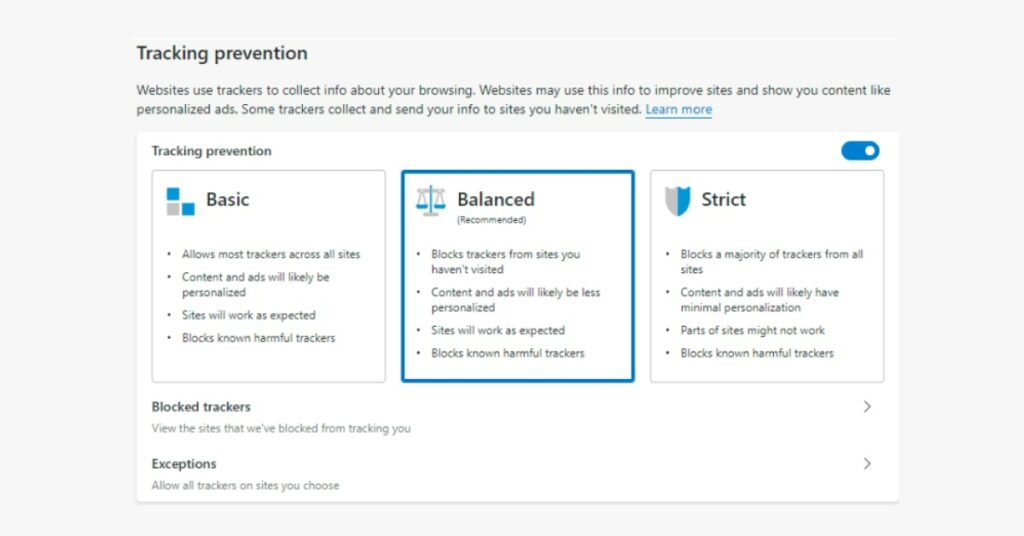Click "View the sites that we've blocked" text

[281, 429]
